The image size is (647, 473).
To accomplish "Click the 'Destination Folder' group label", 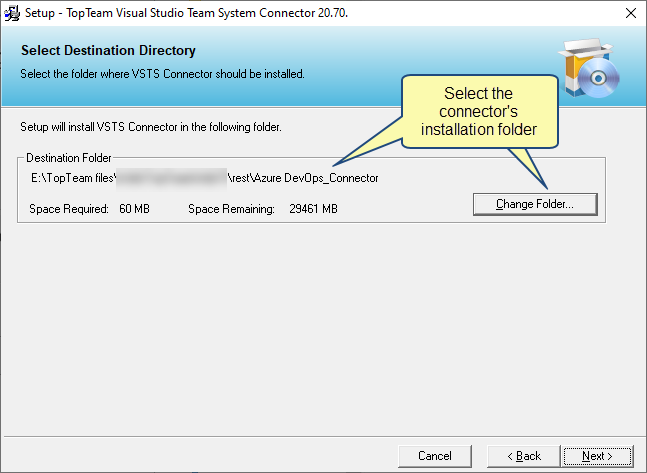I will coord(68,158).
